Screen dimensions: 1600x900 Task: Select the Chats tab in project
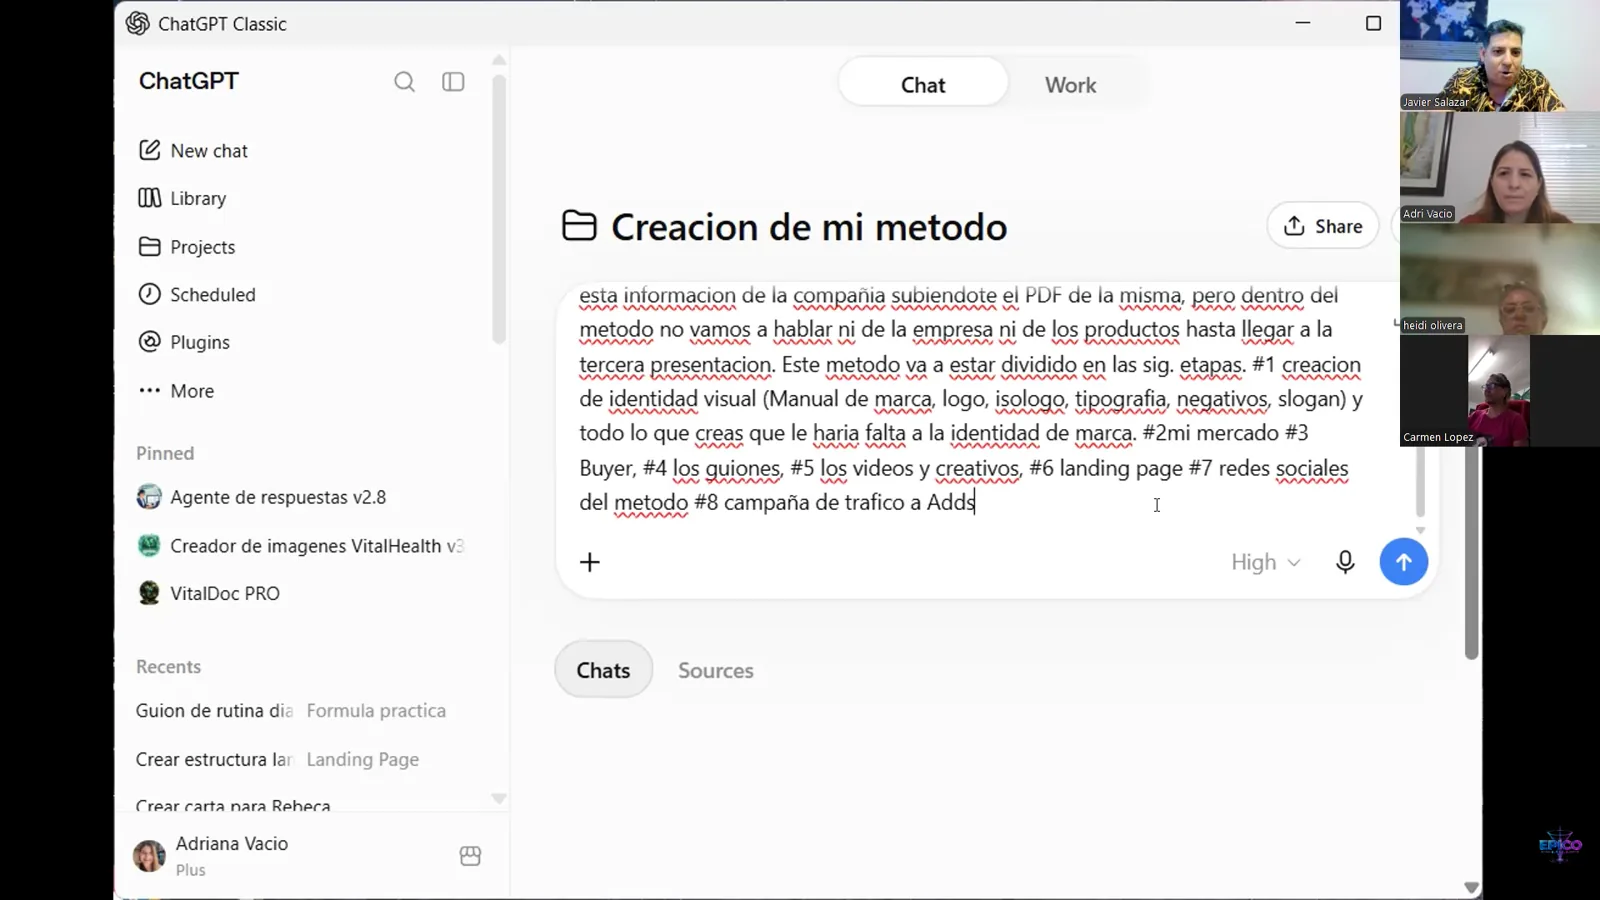tap(603, 670)
